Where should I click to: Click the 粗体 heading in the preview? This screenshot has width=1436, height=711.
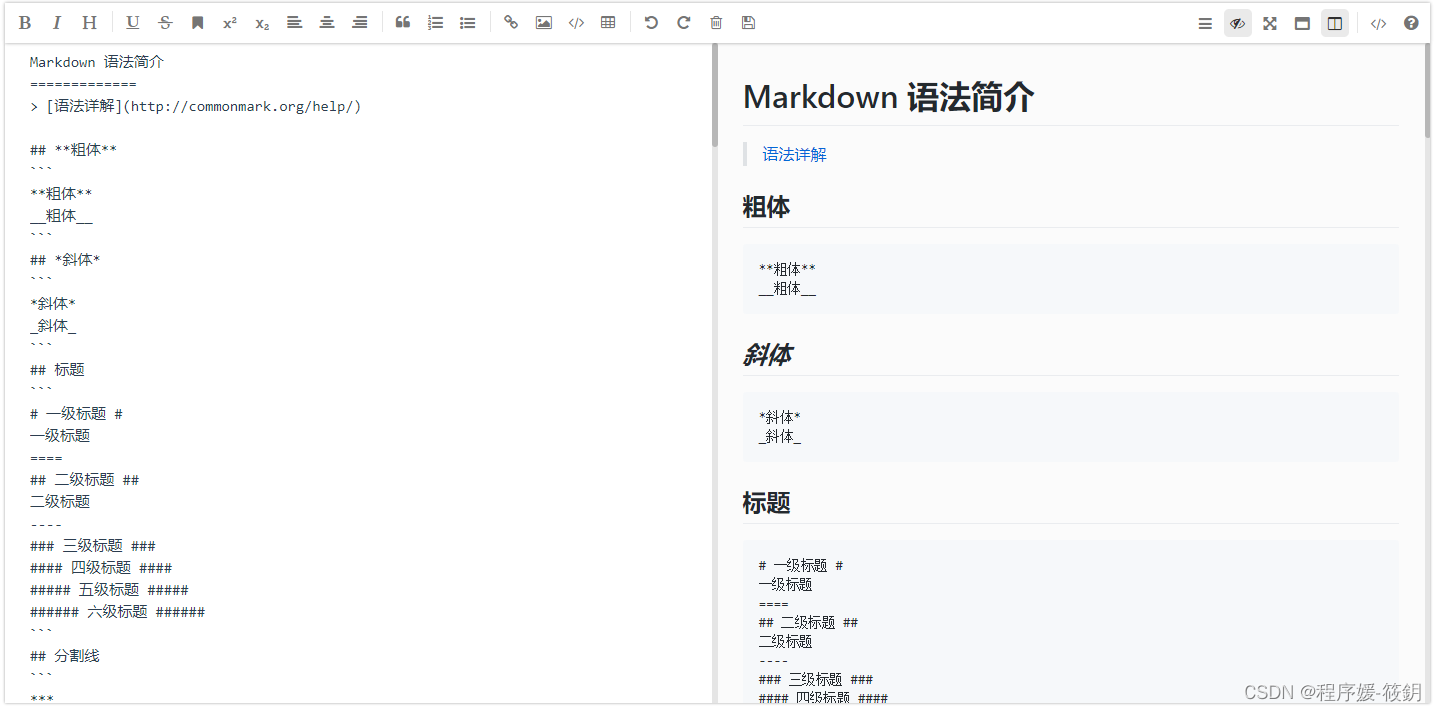pyautogui.click(x=766, y=207)
